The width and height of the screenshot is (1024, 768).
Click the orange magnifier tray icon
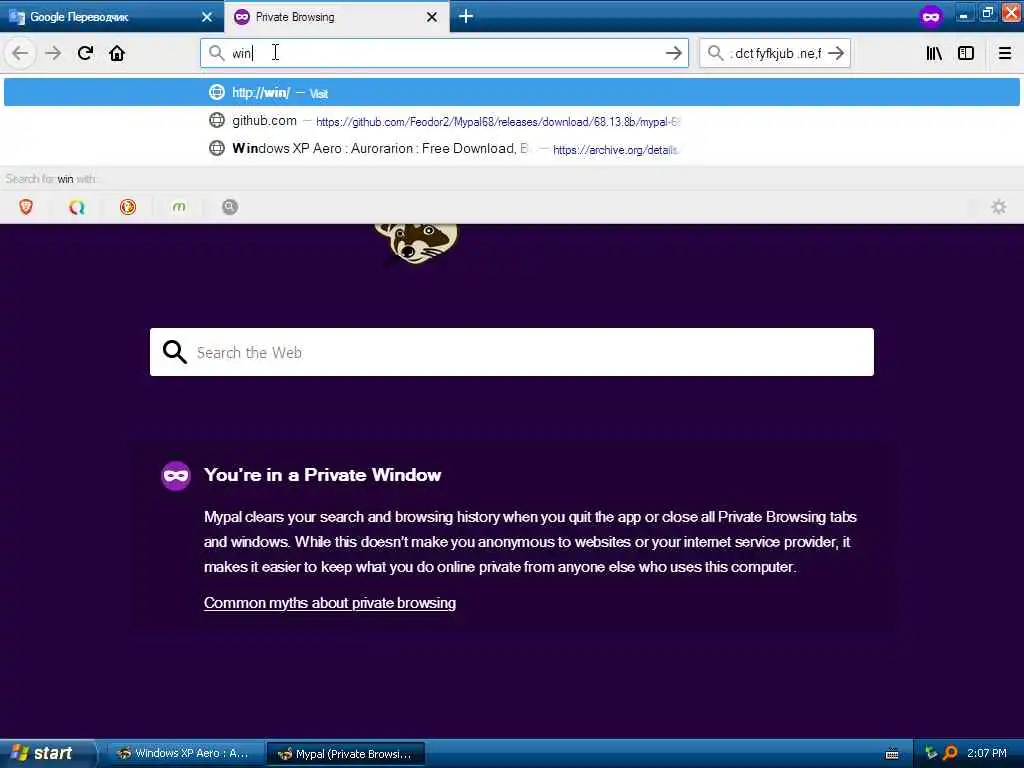click(950, 753)
